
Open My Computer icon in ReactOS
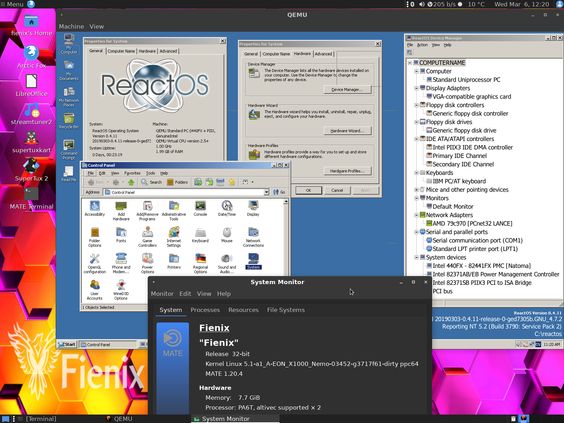tap(69, 44)
